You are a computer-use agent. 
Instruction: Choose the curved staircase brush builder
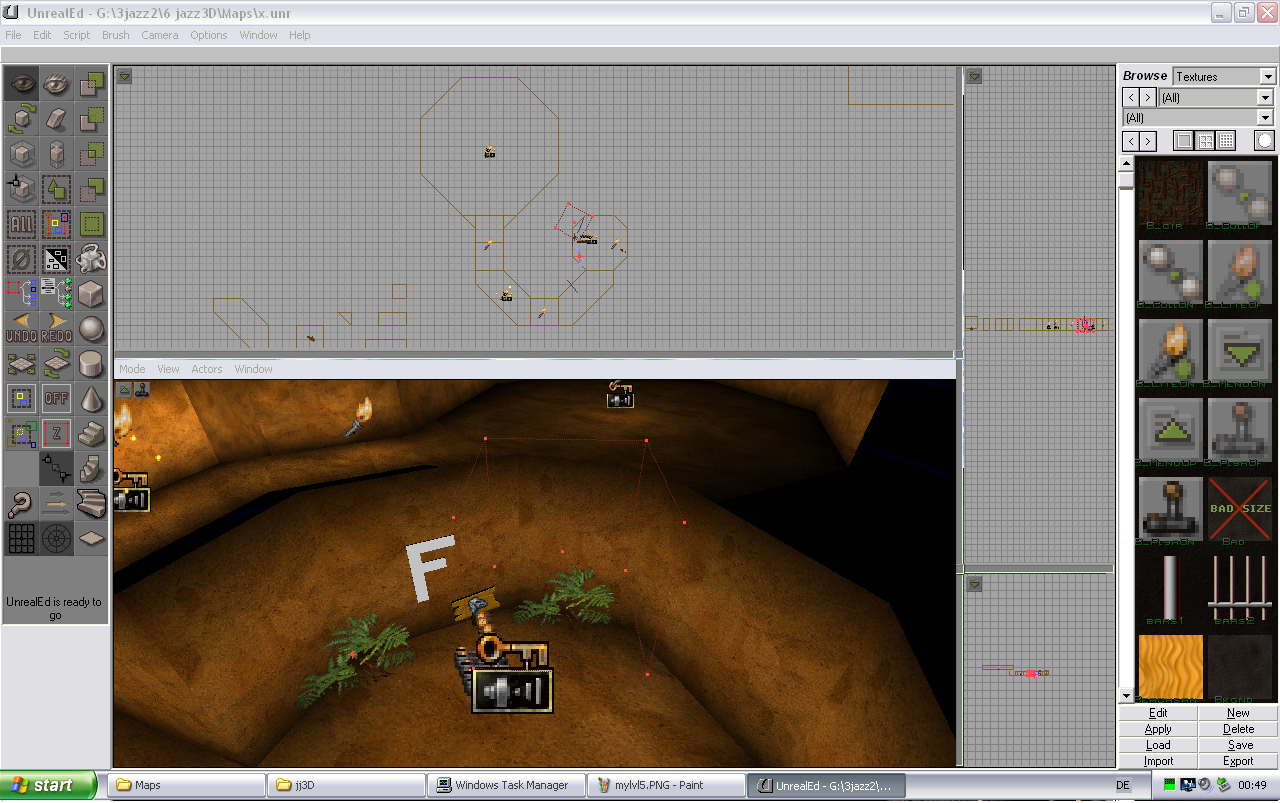tap(91, 503)
